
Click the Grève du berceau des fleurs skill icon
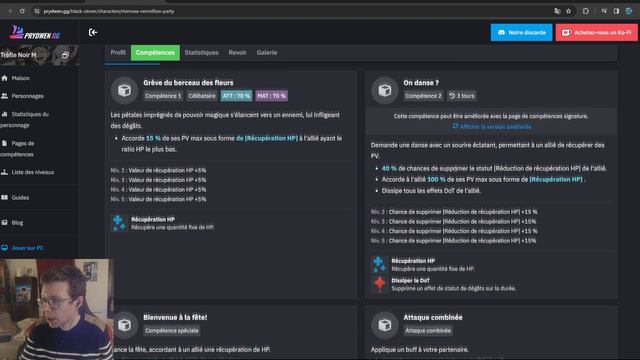pos(124,90)
